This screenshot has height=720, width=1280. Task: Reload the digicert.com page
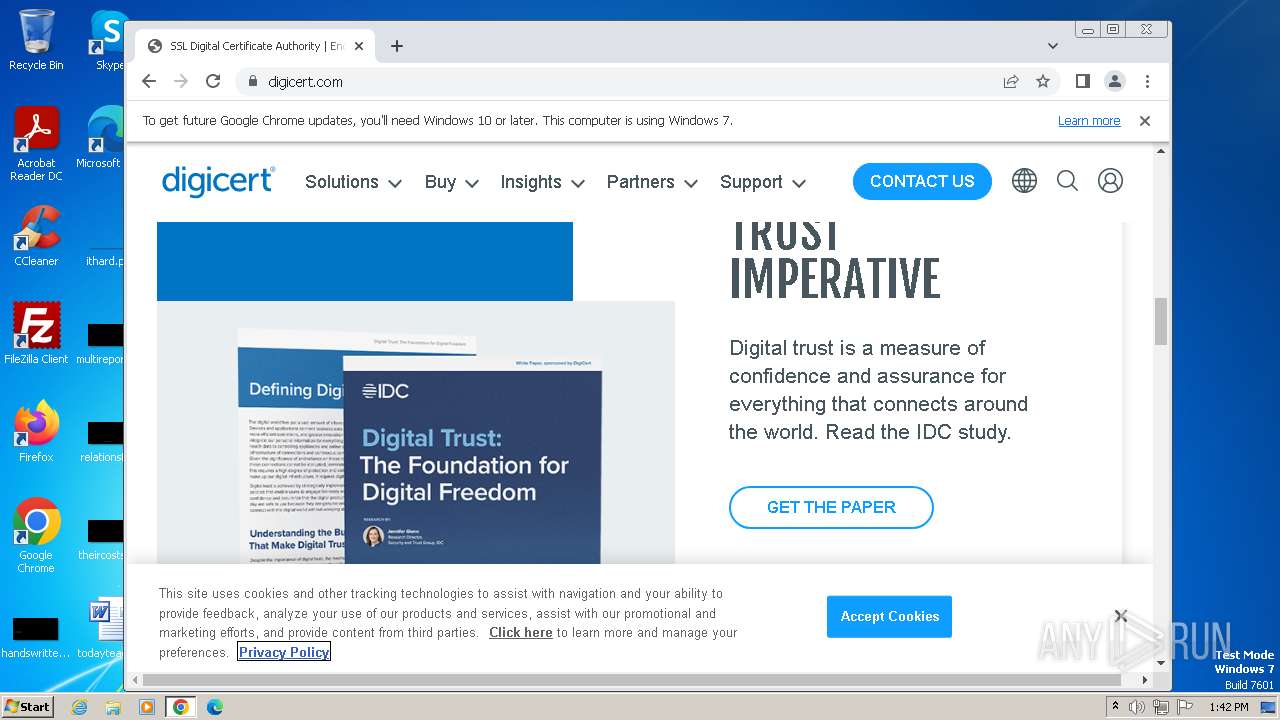[x=213, y=82]
